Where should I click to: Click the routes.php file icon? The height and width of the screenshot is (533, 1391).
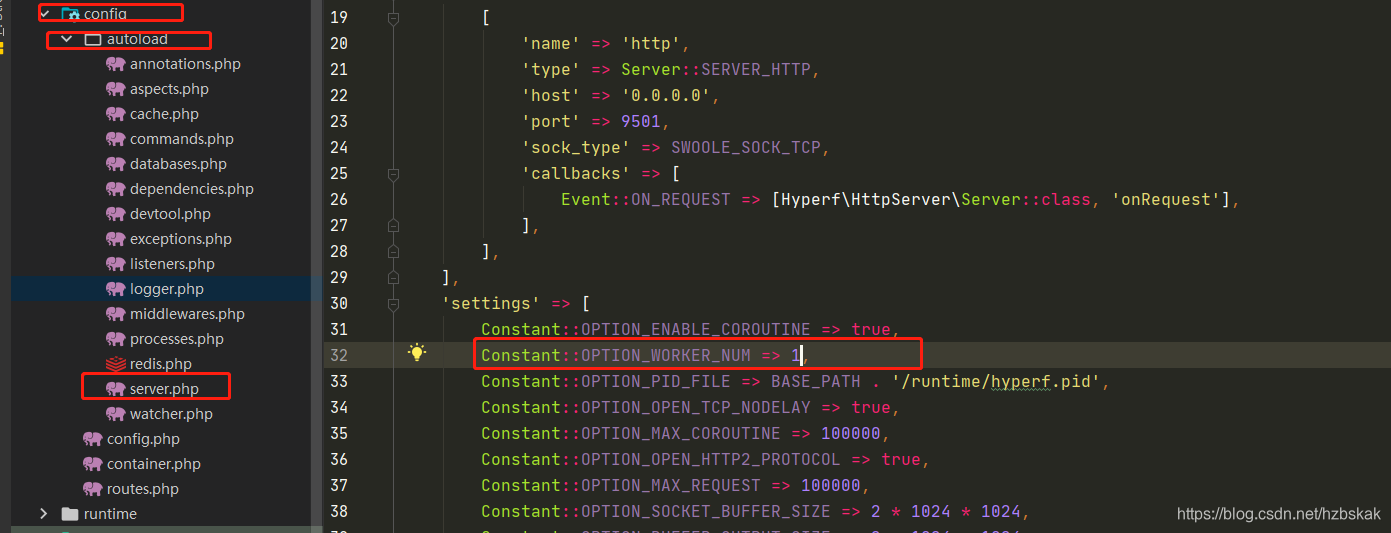pos(93,489)
